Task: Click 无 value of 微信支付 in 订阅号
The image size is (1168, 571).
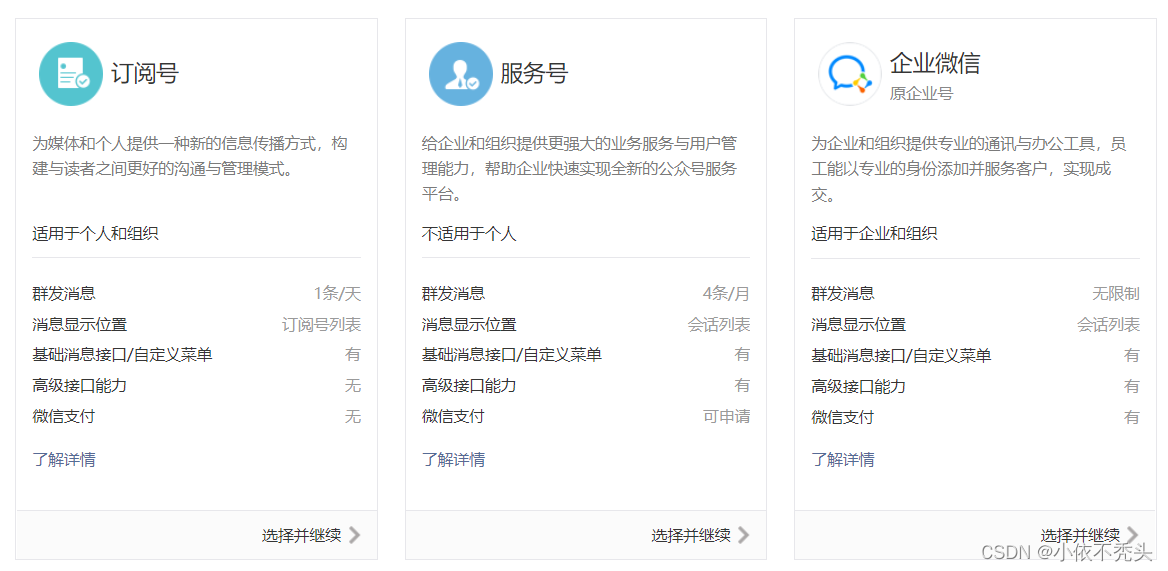Action: pos(353,416)
